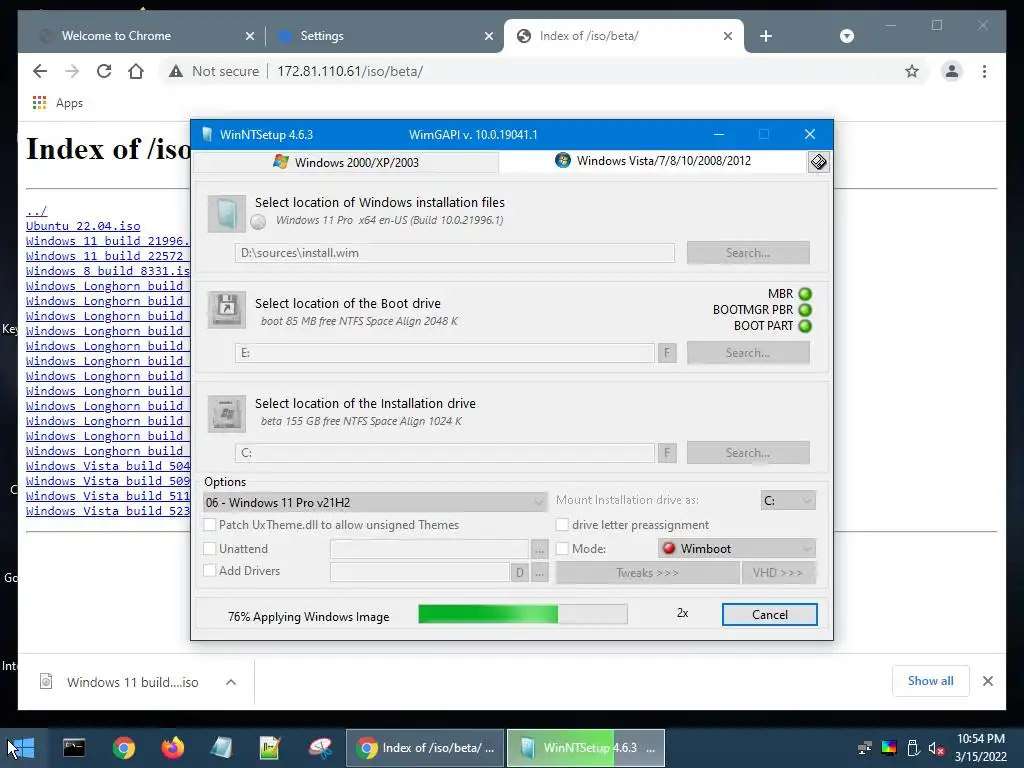The image size is (1024, 768).
Task: Click the F format button beside the C: install drive
Action: coord(667,453)
